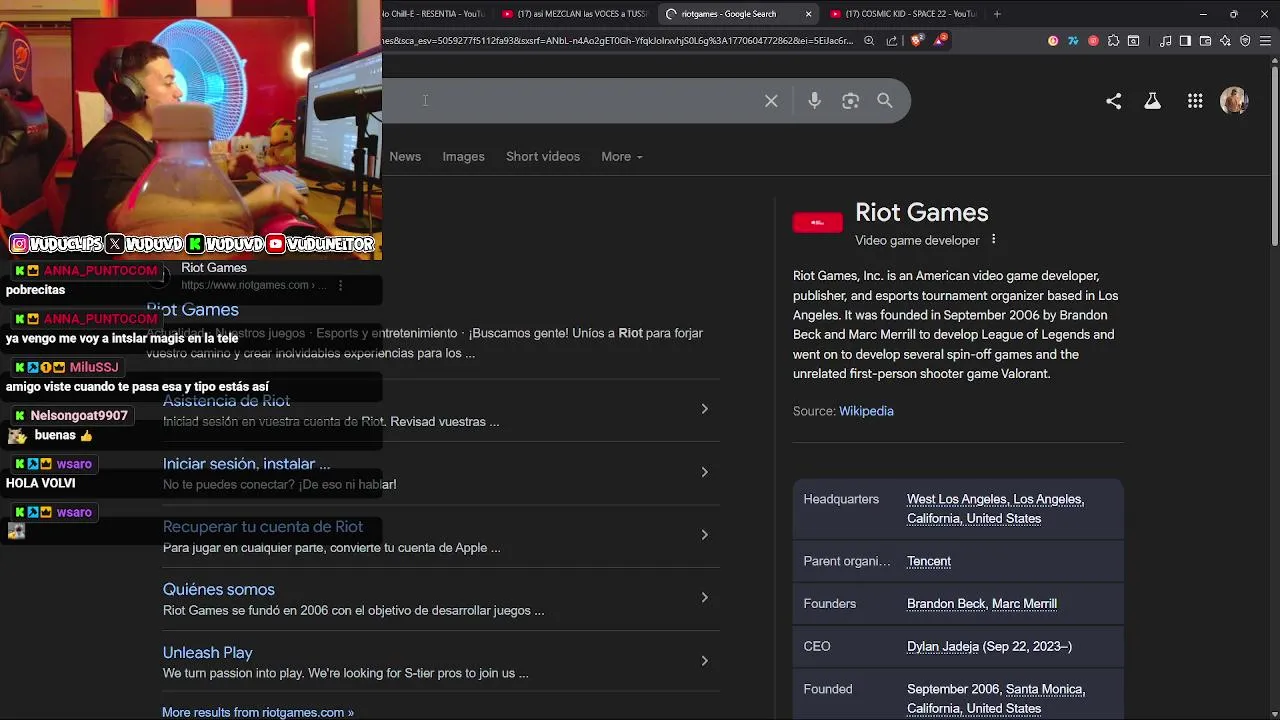Open the Wikipedia source link
Screen dimensions: 1280x720
(866, 411)
